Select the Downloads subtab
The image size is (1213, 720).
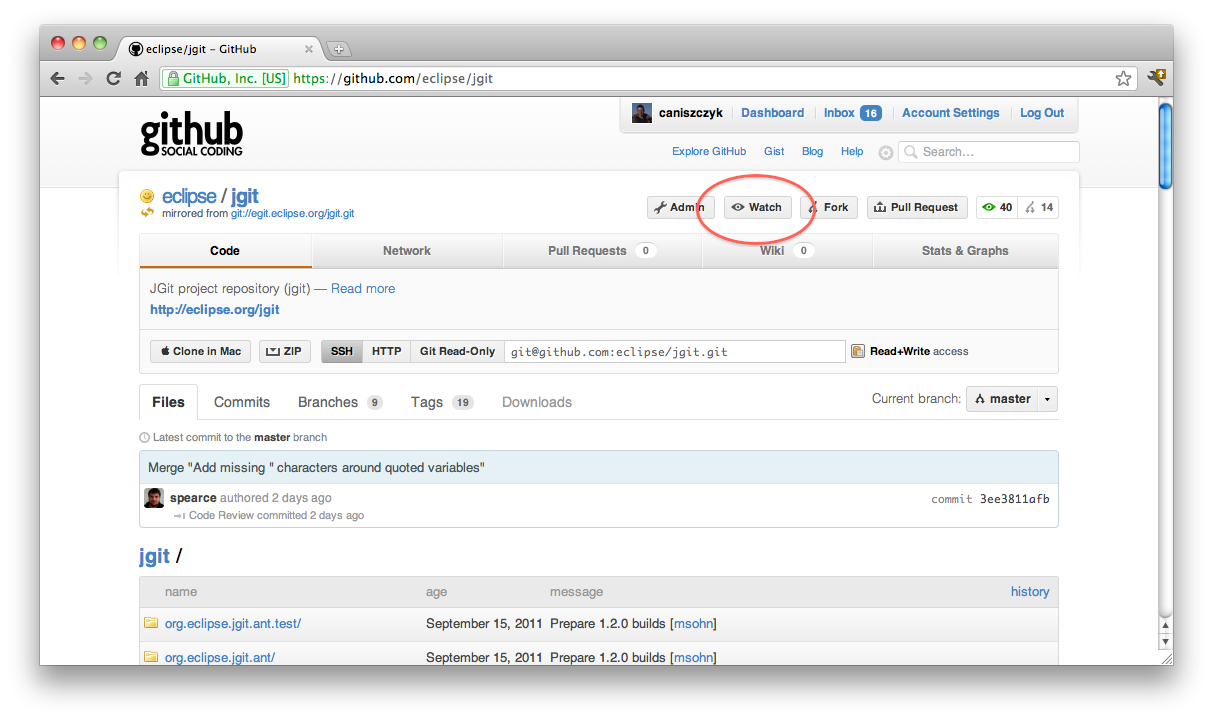point(537,402)
